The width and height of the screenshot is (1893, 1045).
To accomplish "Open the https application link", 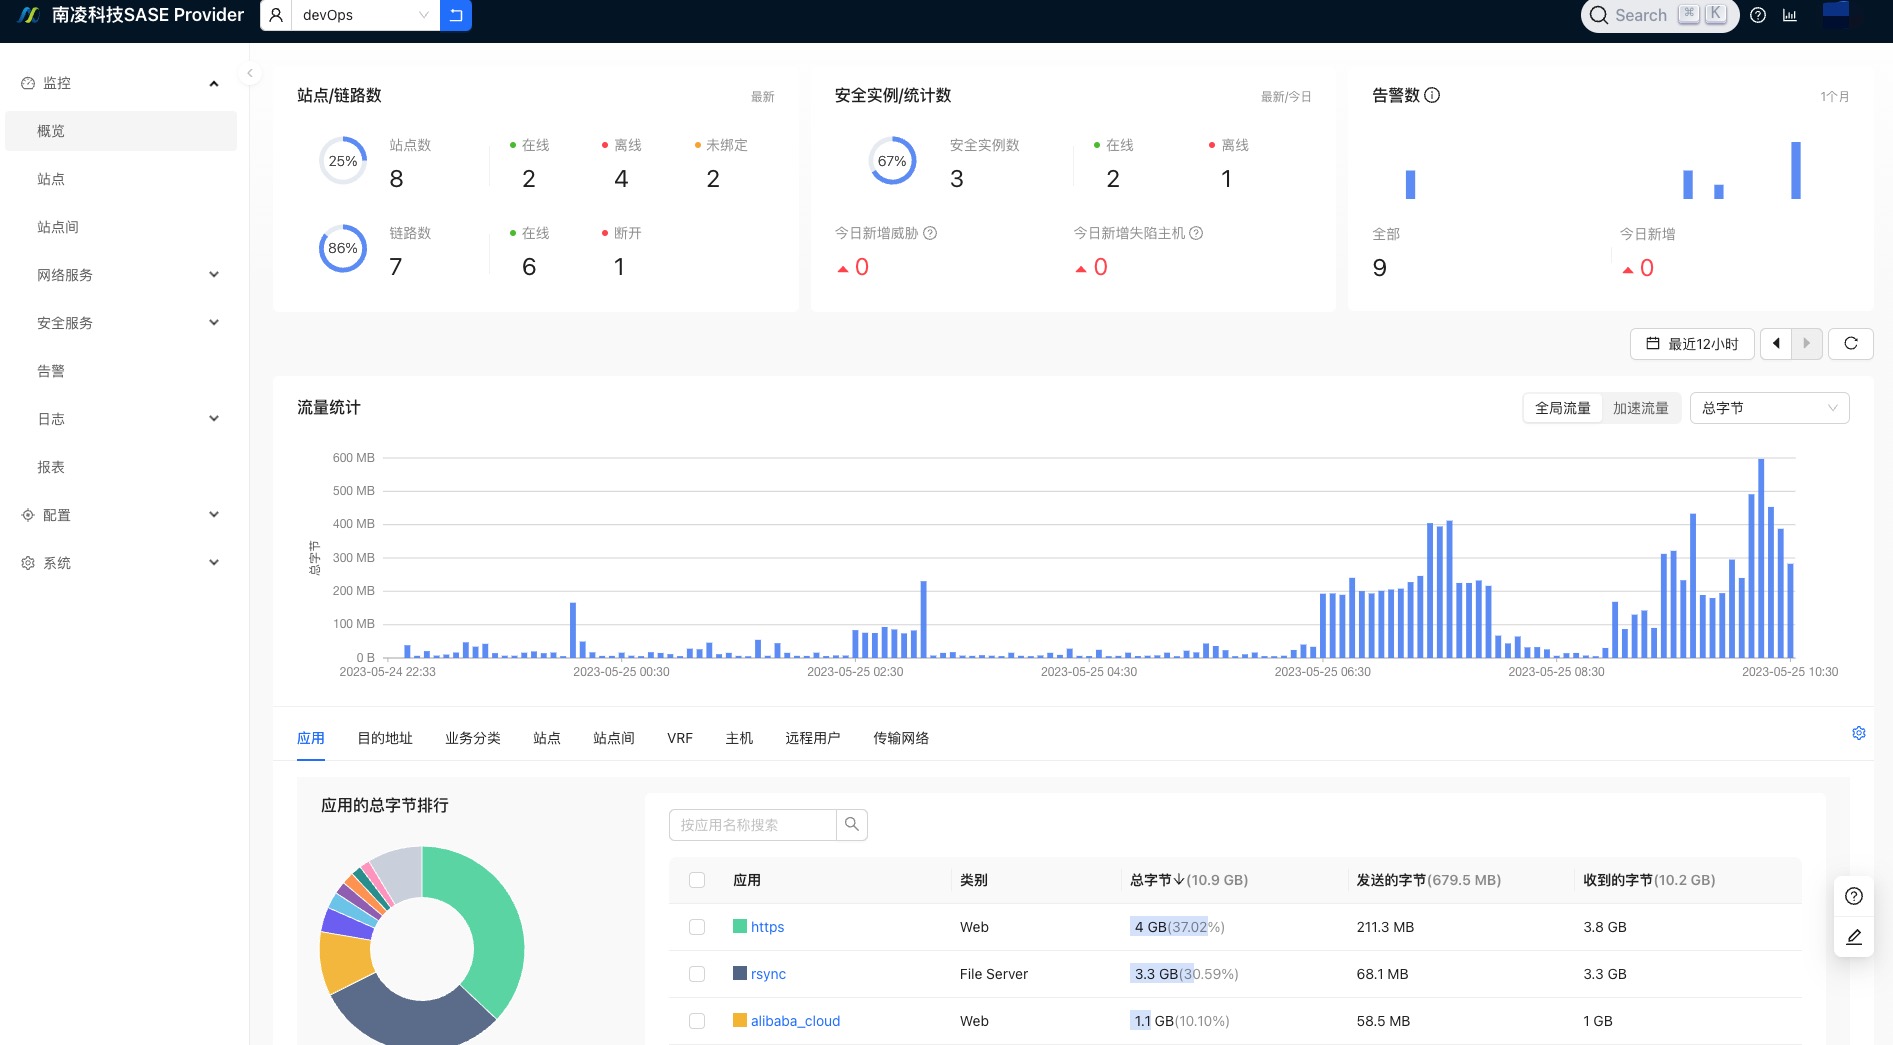I will (767, 927).
